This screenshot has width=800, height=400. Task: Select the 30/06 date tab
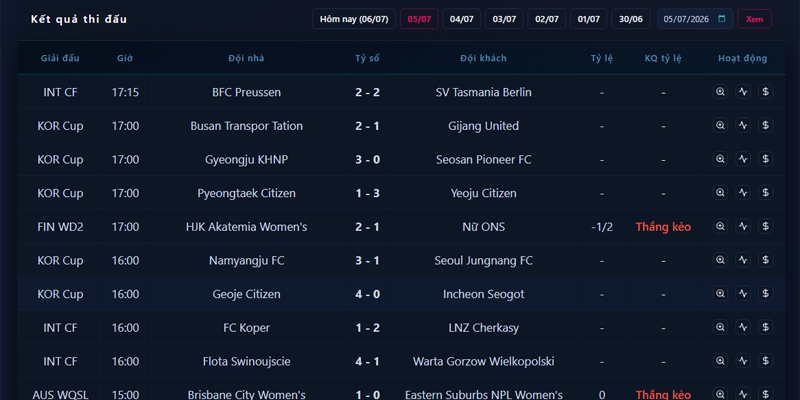(x=631, y=19)
